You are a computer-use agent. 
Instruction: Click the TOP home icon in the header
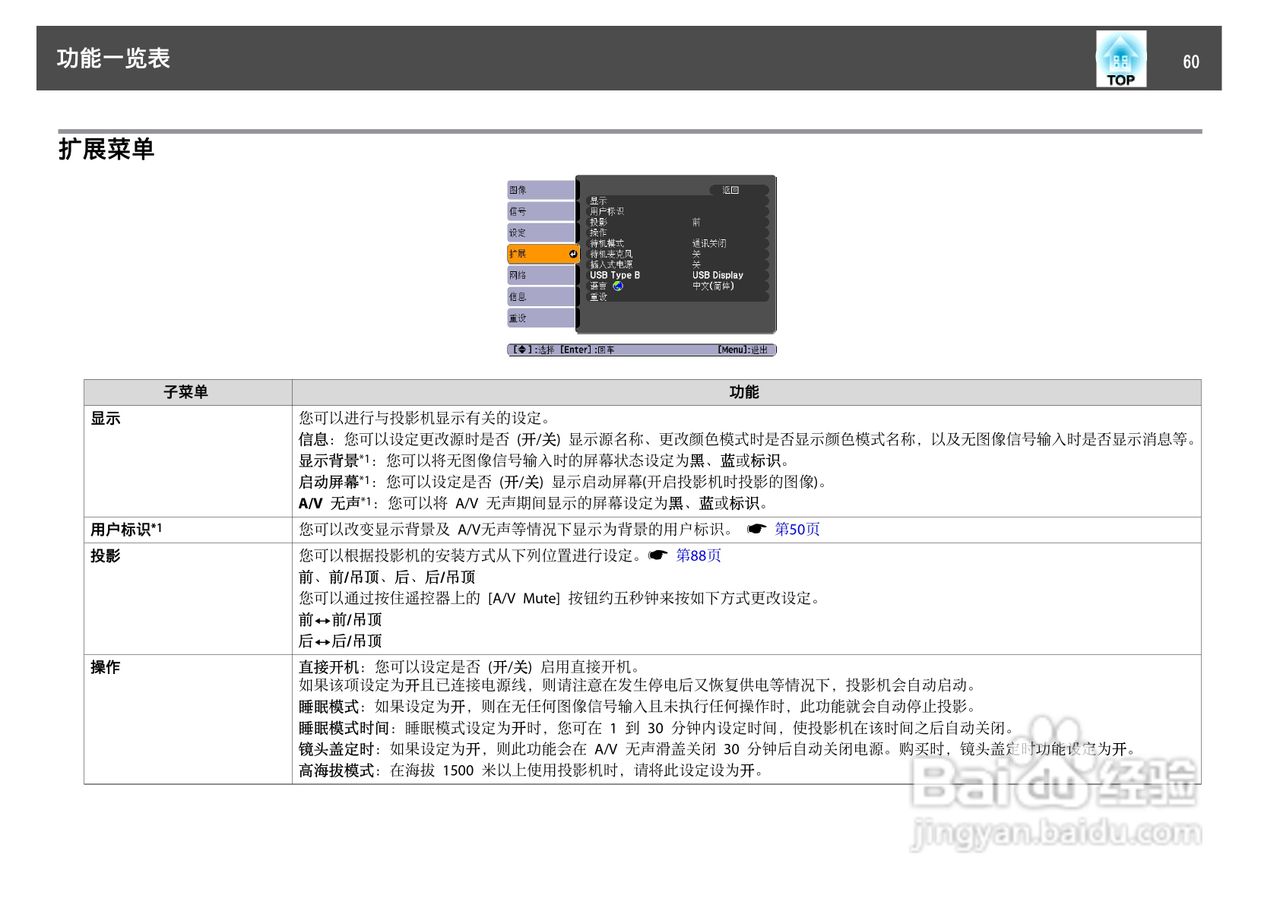click(x=1120, y=57)
